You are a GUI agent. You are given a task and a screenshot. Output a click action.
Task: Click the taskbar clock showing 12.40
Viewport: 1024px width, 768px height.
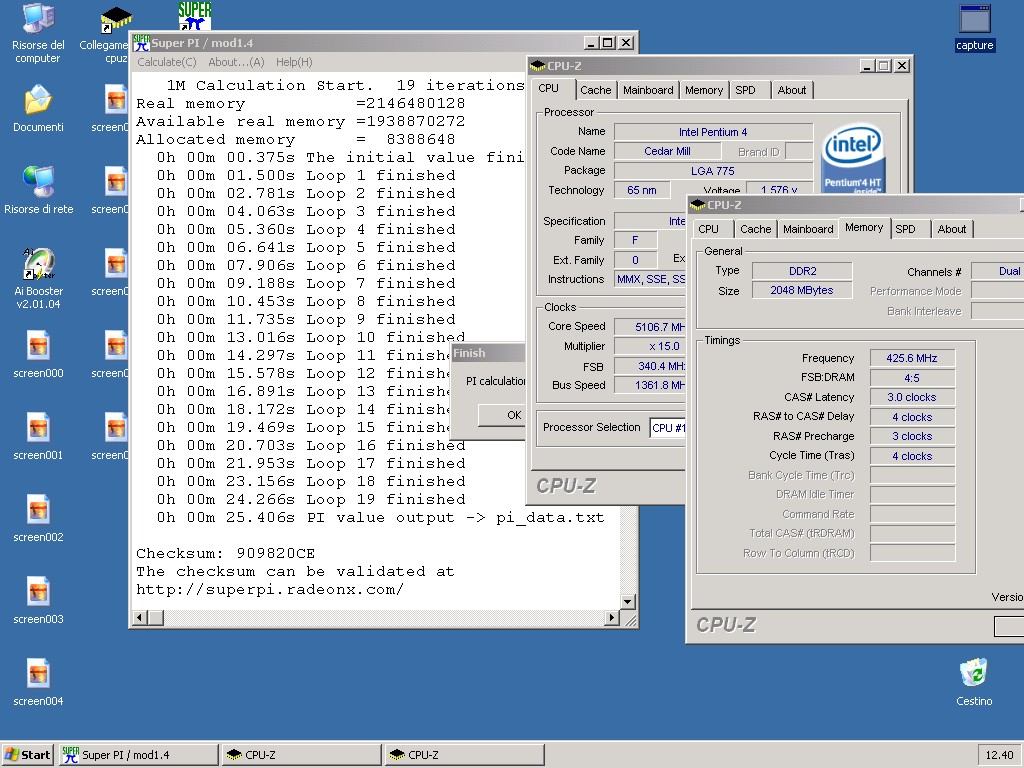coord(999,755)
